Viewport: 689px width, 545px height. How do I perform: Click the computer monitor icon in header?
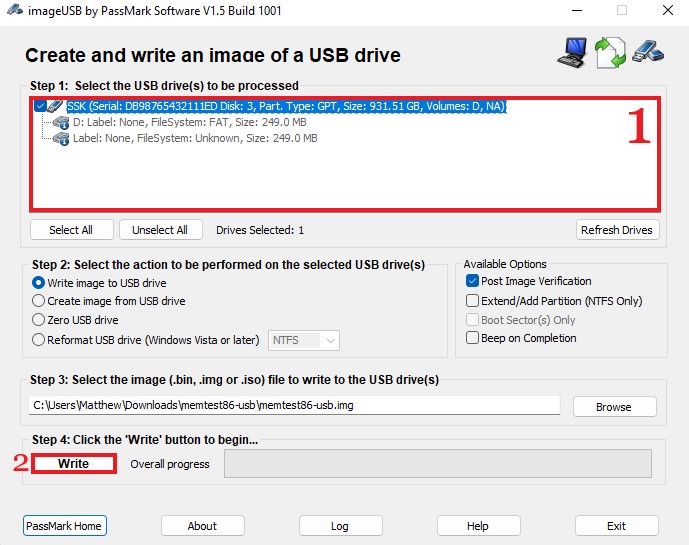click(x=573, y=53)
